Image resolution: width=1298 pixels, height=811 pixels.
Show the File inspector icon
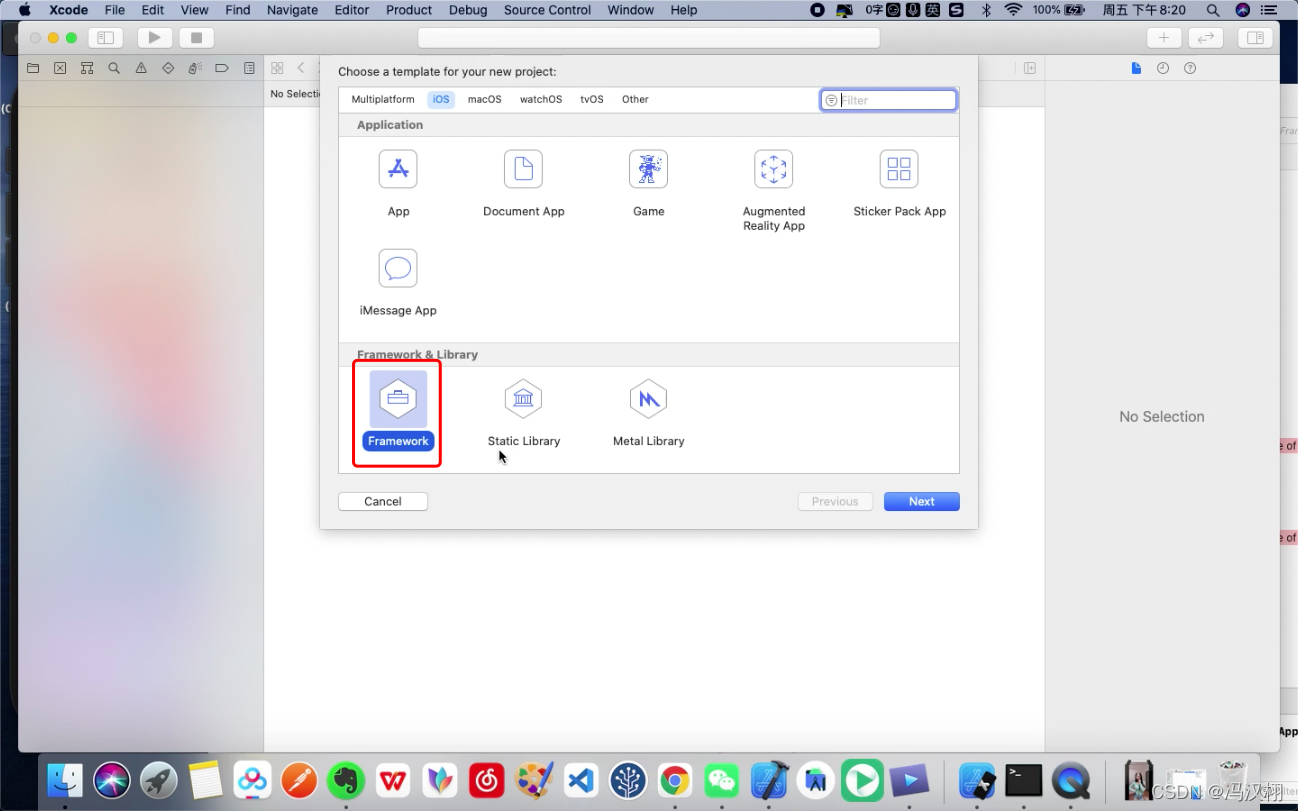(x=1136, y=68)
